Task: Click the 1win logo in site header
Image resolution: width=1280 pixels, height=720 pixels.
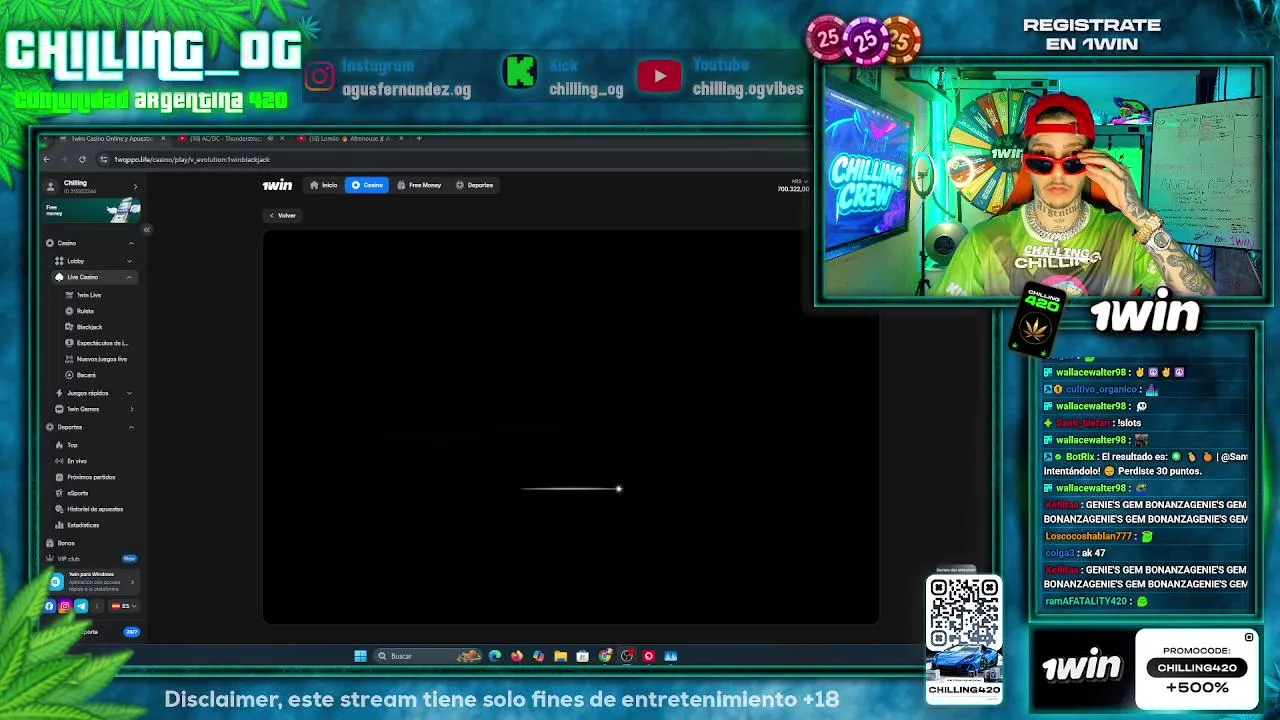Action: click(277, 185)
